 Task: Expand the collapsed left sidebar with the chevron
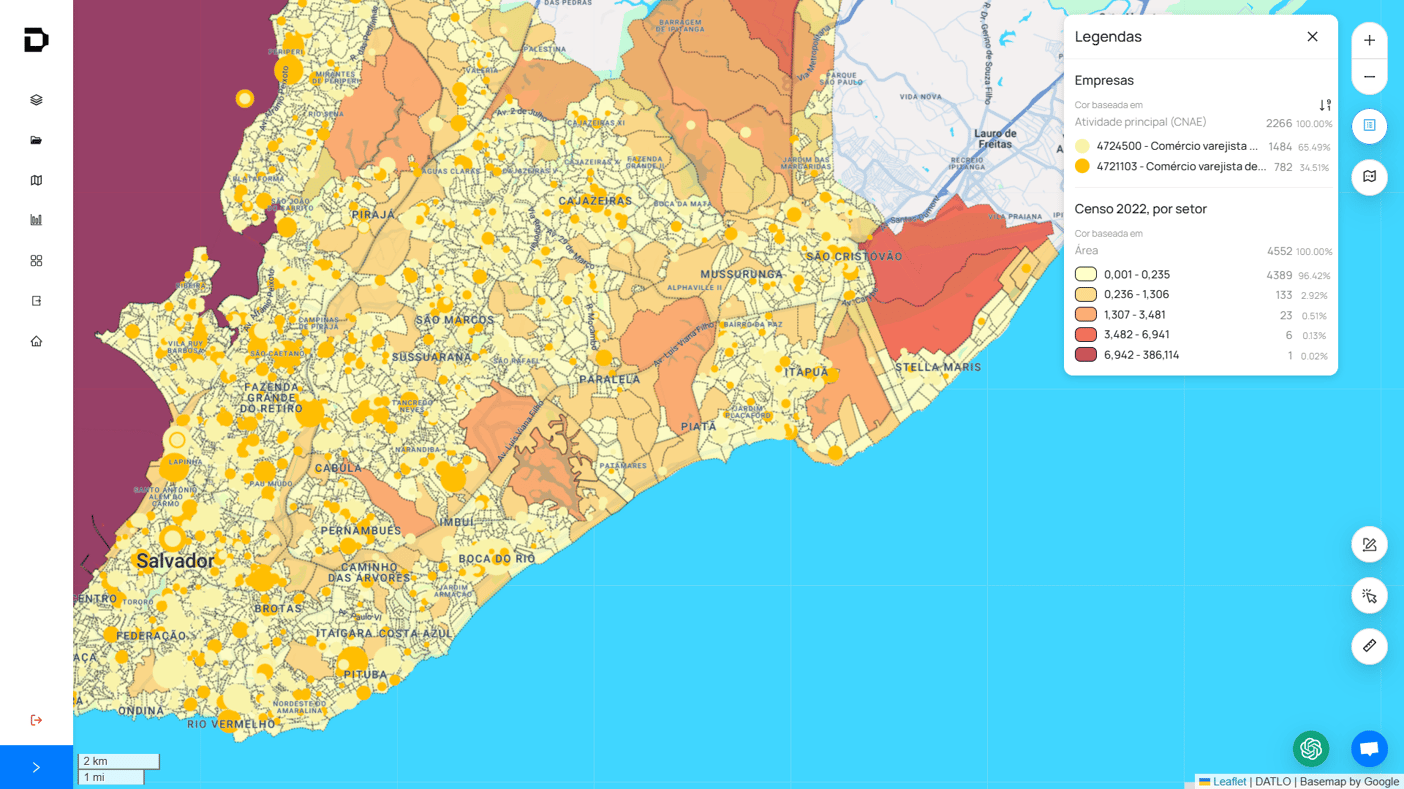[36, 766]
